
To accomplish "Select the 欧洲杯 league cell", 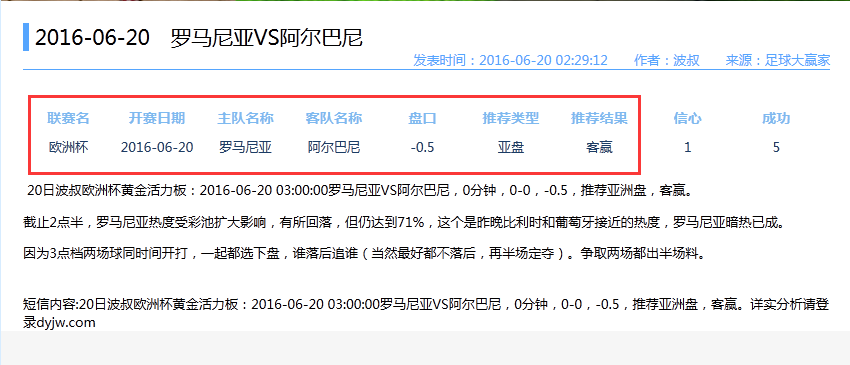I will pos(68,147).
